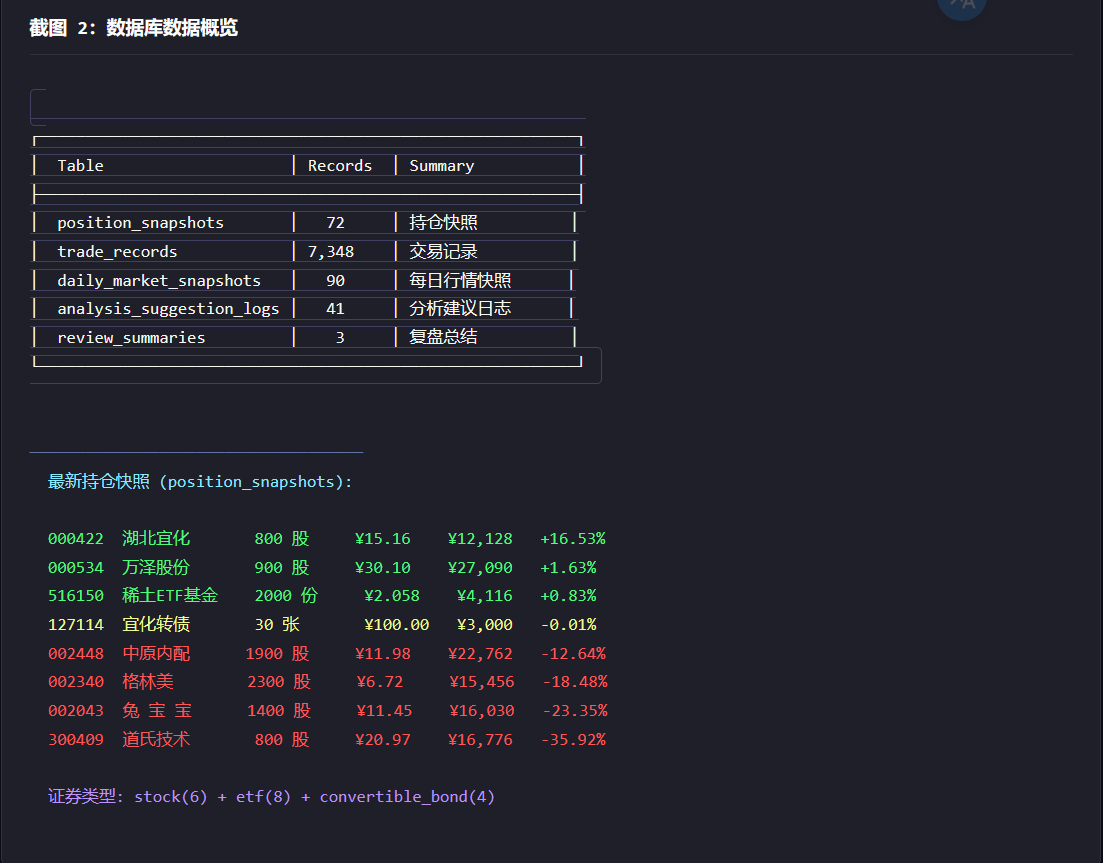This screenshot has width=1103, height=863.
Task: Click the daily_market_snapshots table name
Action: pos(159,281)
